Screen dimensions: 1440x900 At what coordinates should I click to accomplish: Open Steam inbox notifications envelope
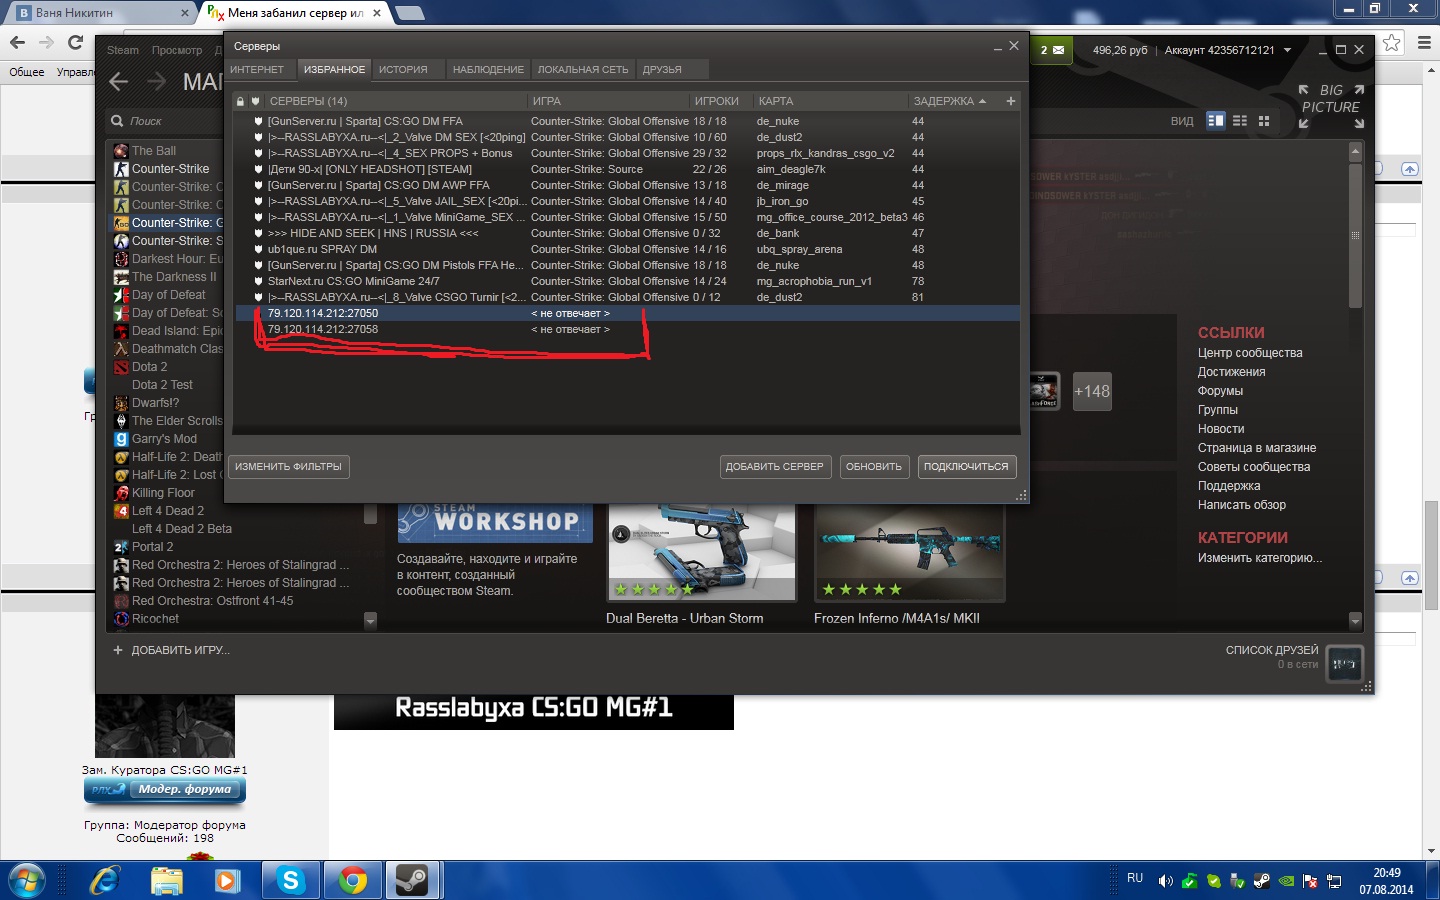[1053, 50]
